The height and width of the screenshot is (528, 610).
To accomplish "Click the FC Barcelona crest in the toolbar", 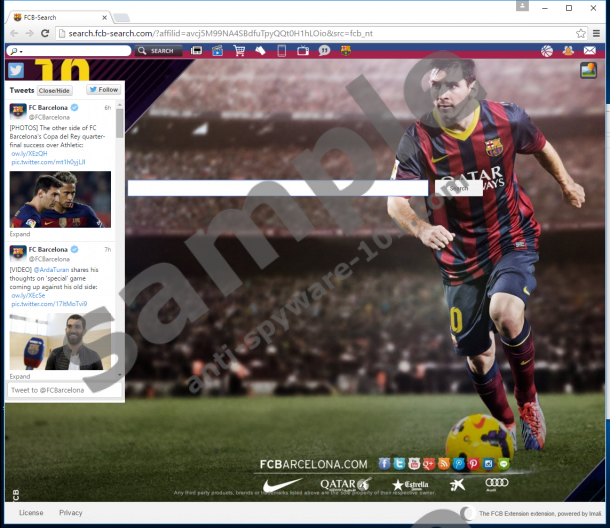I will [346, 51].
